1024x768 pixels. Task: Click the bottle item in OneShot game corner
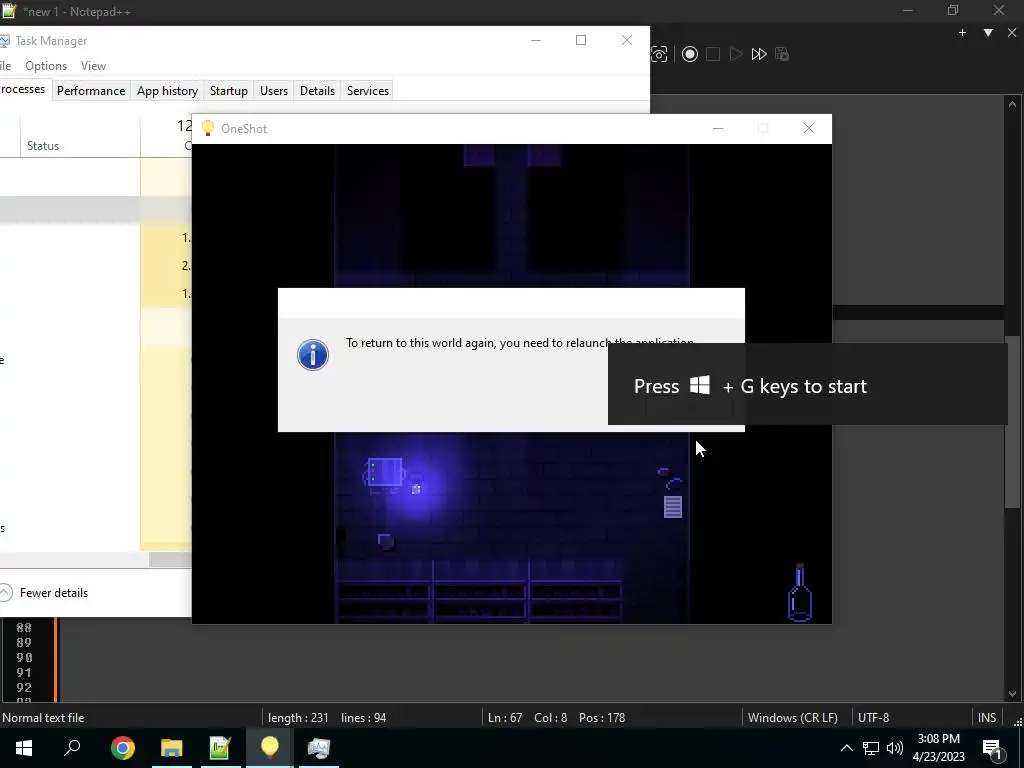pyautogui.click(x=800, y=593)
